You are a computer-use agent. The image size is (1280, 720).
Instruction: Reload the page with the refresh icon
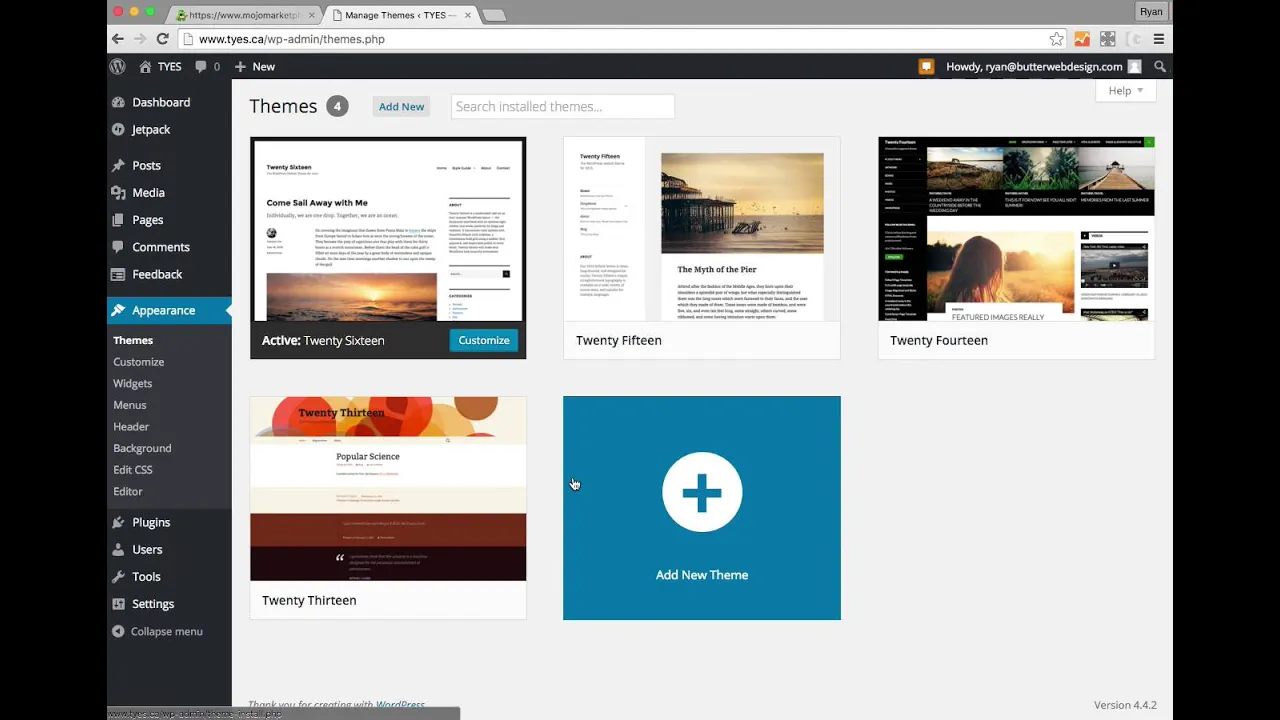click(162, 39)
